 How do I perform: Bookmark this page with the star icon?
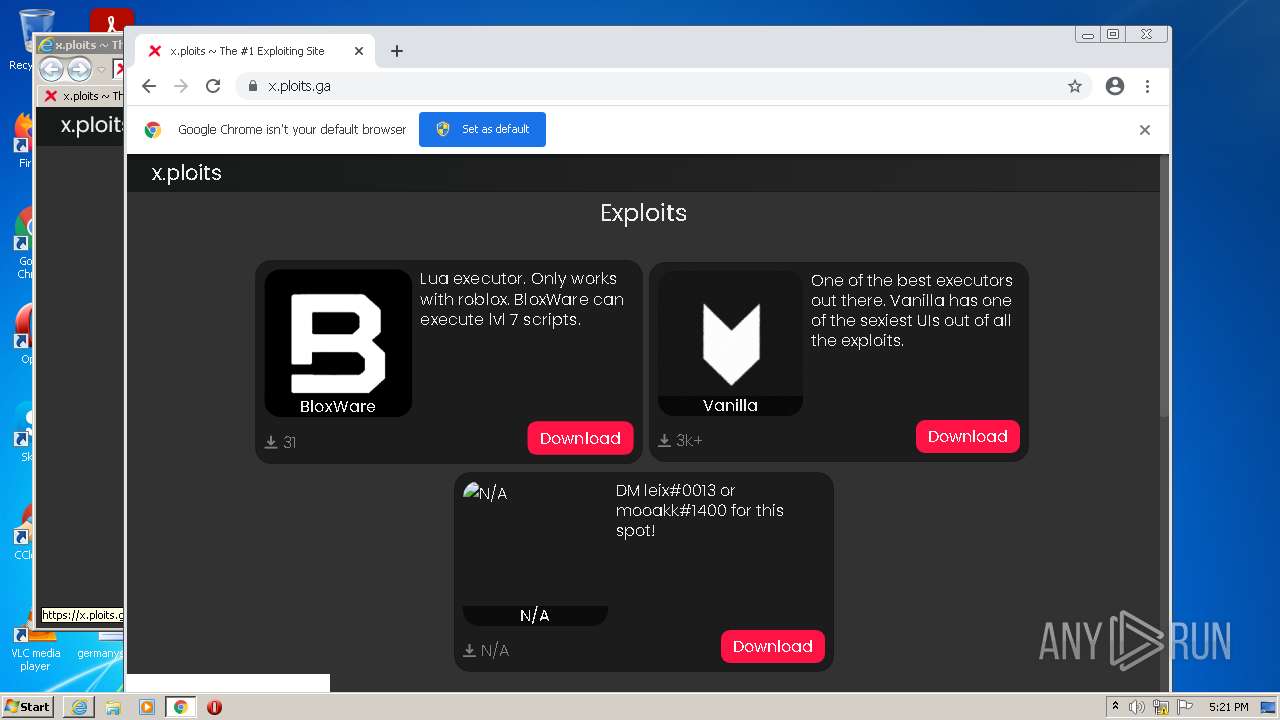[x=1075, y=86]
